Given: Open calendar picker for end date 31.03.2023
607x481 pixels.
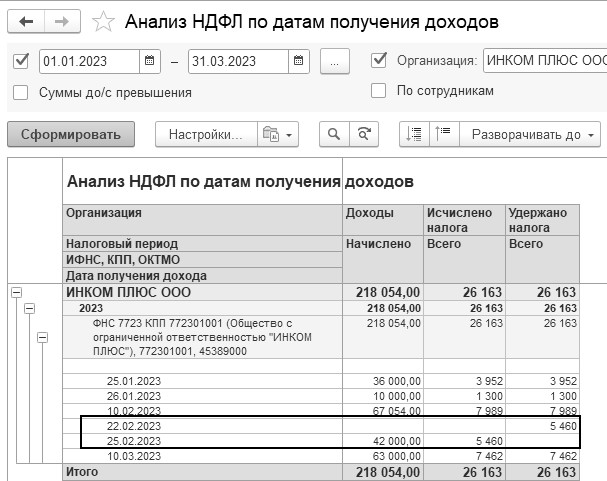Looking at the screenshot, I should [x=298, y=61].
